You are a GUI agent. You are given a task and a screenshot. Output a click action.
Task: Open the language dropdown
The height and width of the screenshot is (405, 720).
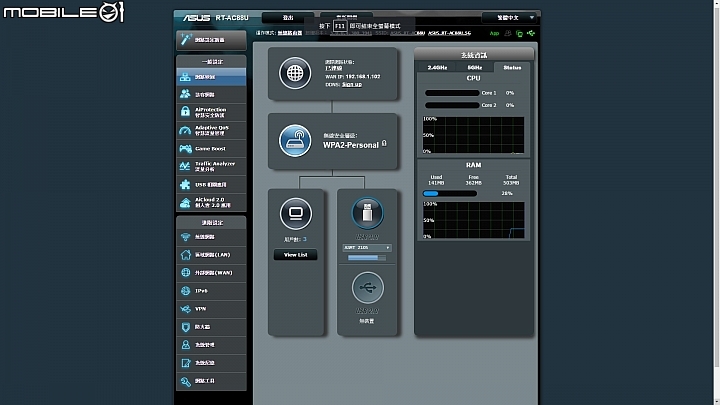tap(509, 17)
